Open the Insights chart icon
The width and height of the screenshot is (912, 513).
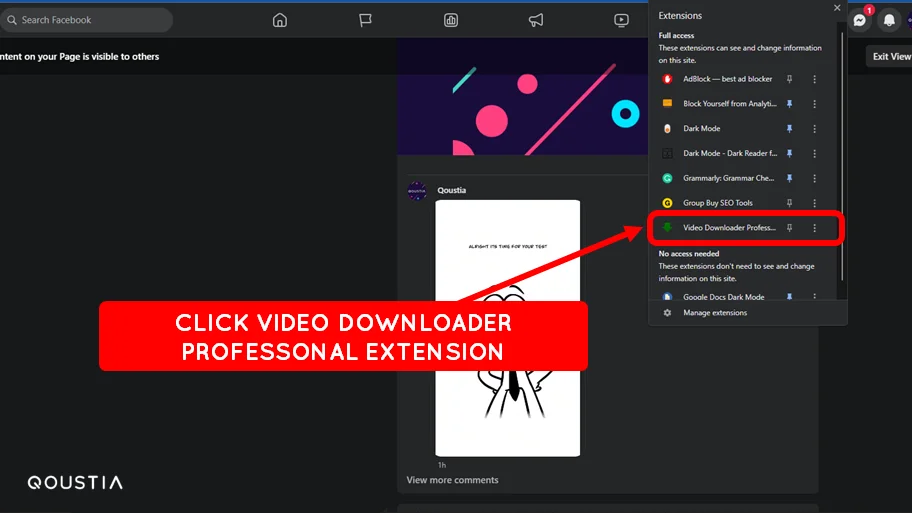point(451,20)
